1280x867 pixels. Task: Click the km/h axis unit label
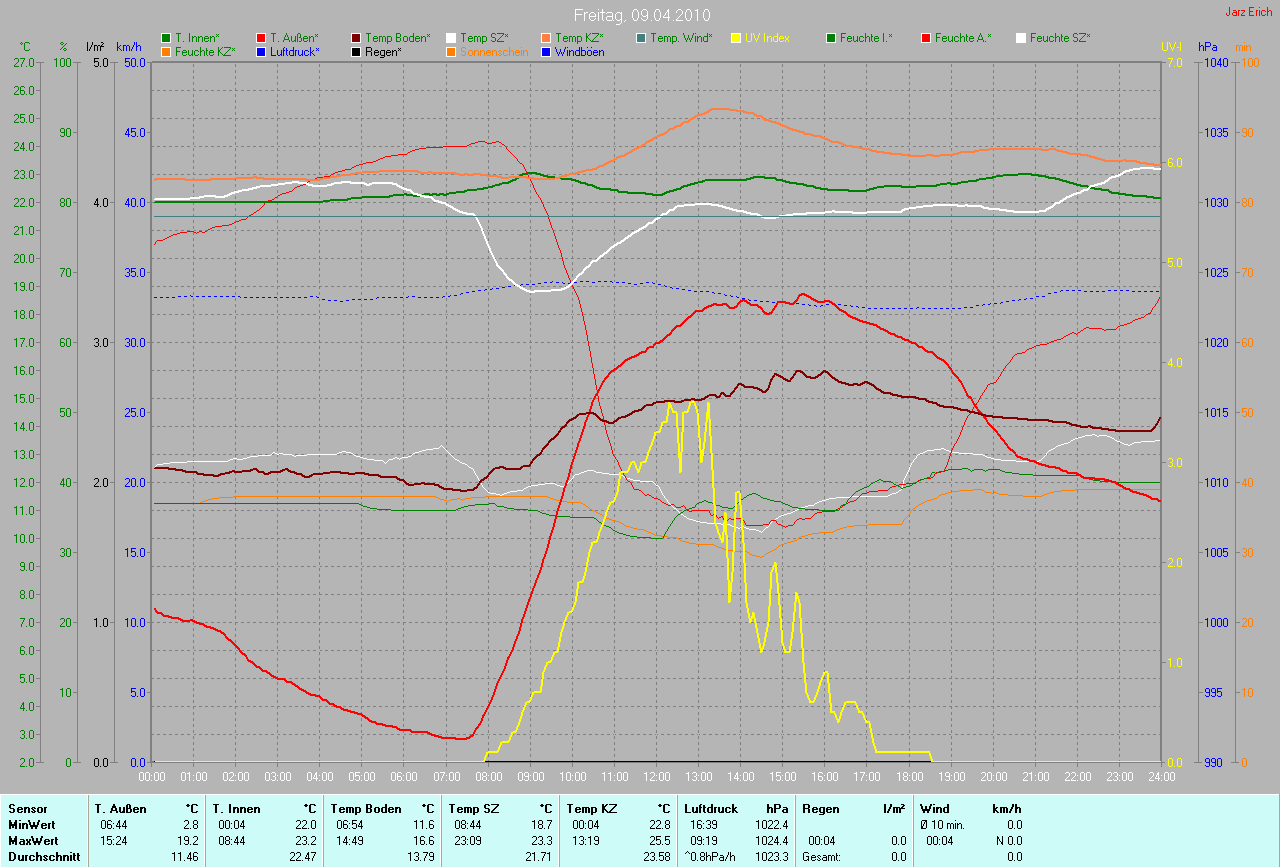[129, 47]
